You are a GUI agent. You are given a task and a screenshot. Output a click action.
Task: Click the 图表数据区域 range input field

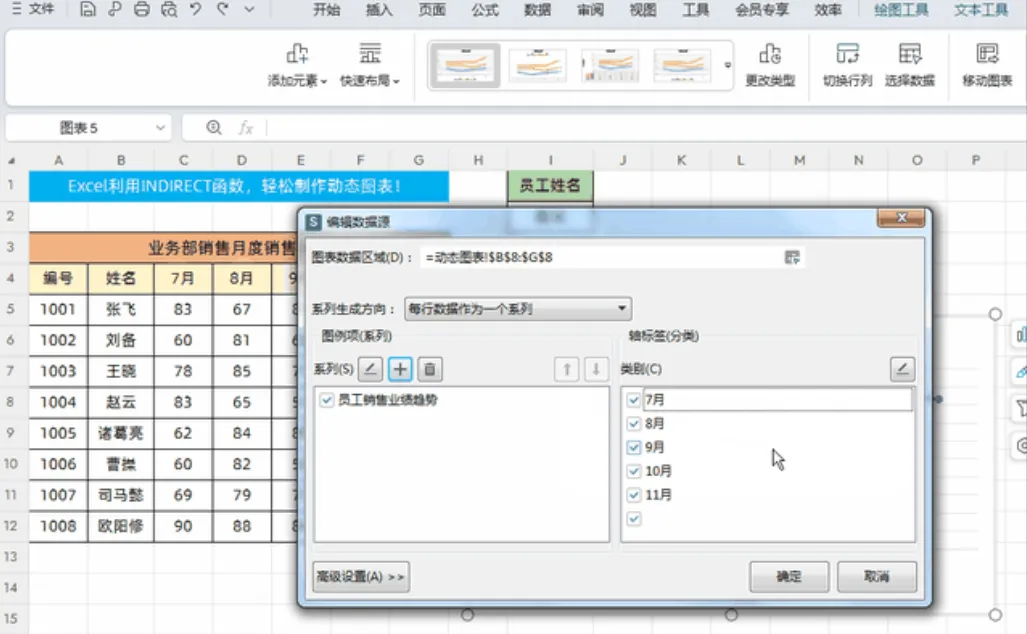click(x=601, y=257)
